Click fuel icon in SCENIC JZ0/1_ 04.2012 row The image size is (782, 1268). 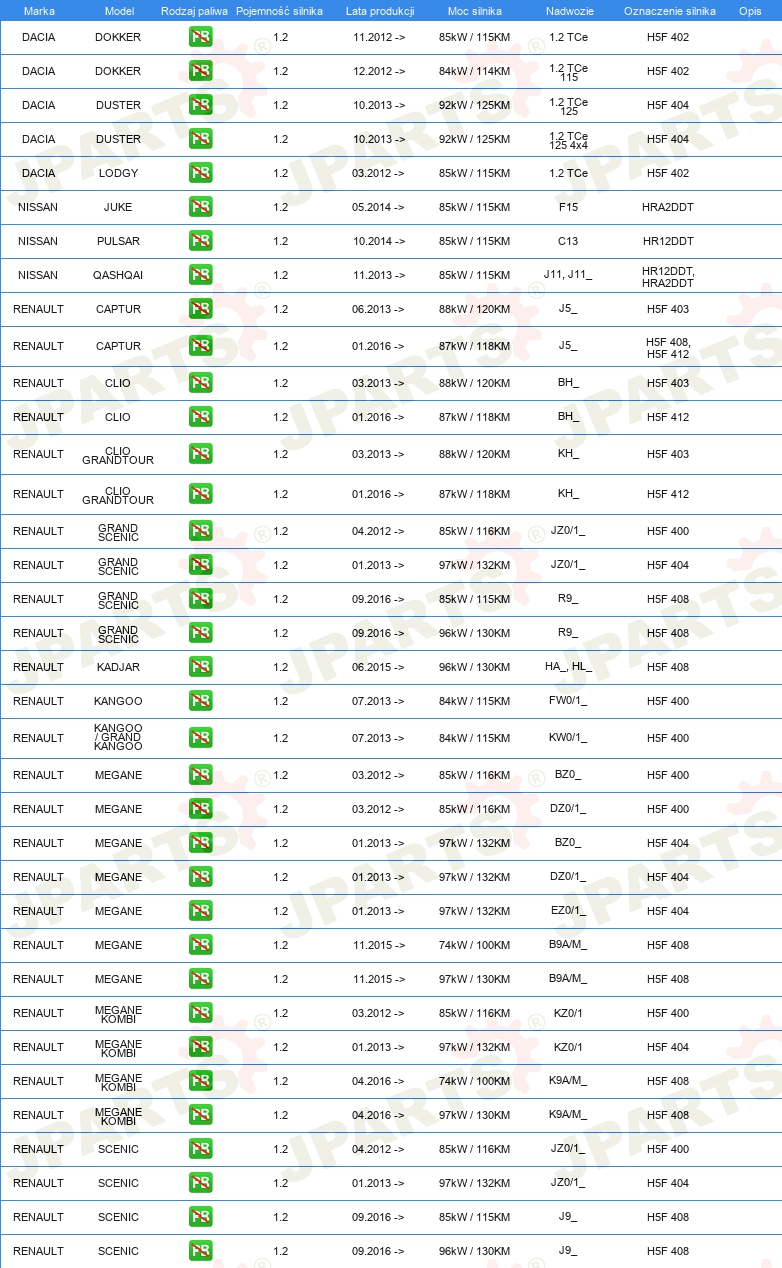coord(200,1149)
